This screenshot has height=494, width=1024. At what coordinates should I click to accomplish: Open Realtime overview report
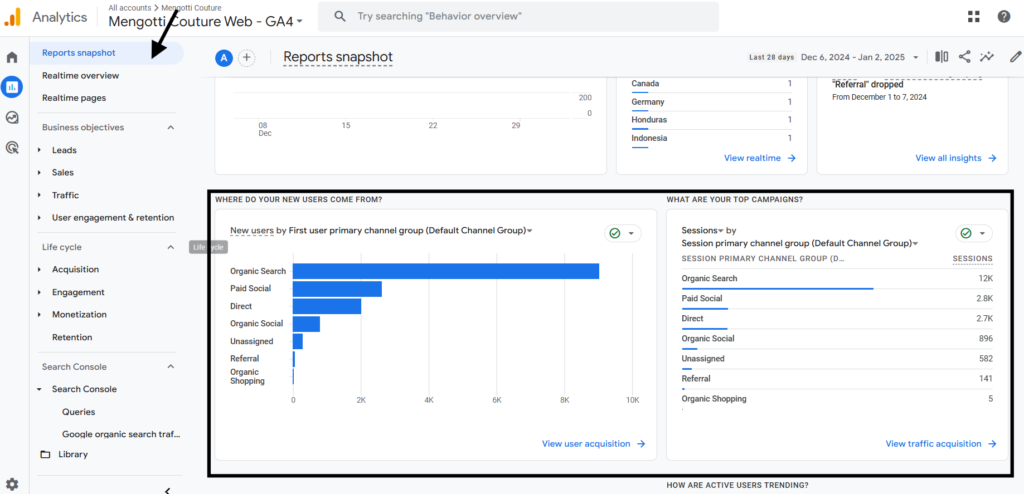pos(80,76)
